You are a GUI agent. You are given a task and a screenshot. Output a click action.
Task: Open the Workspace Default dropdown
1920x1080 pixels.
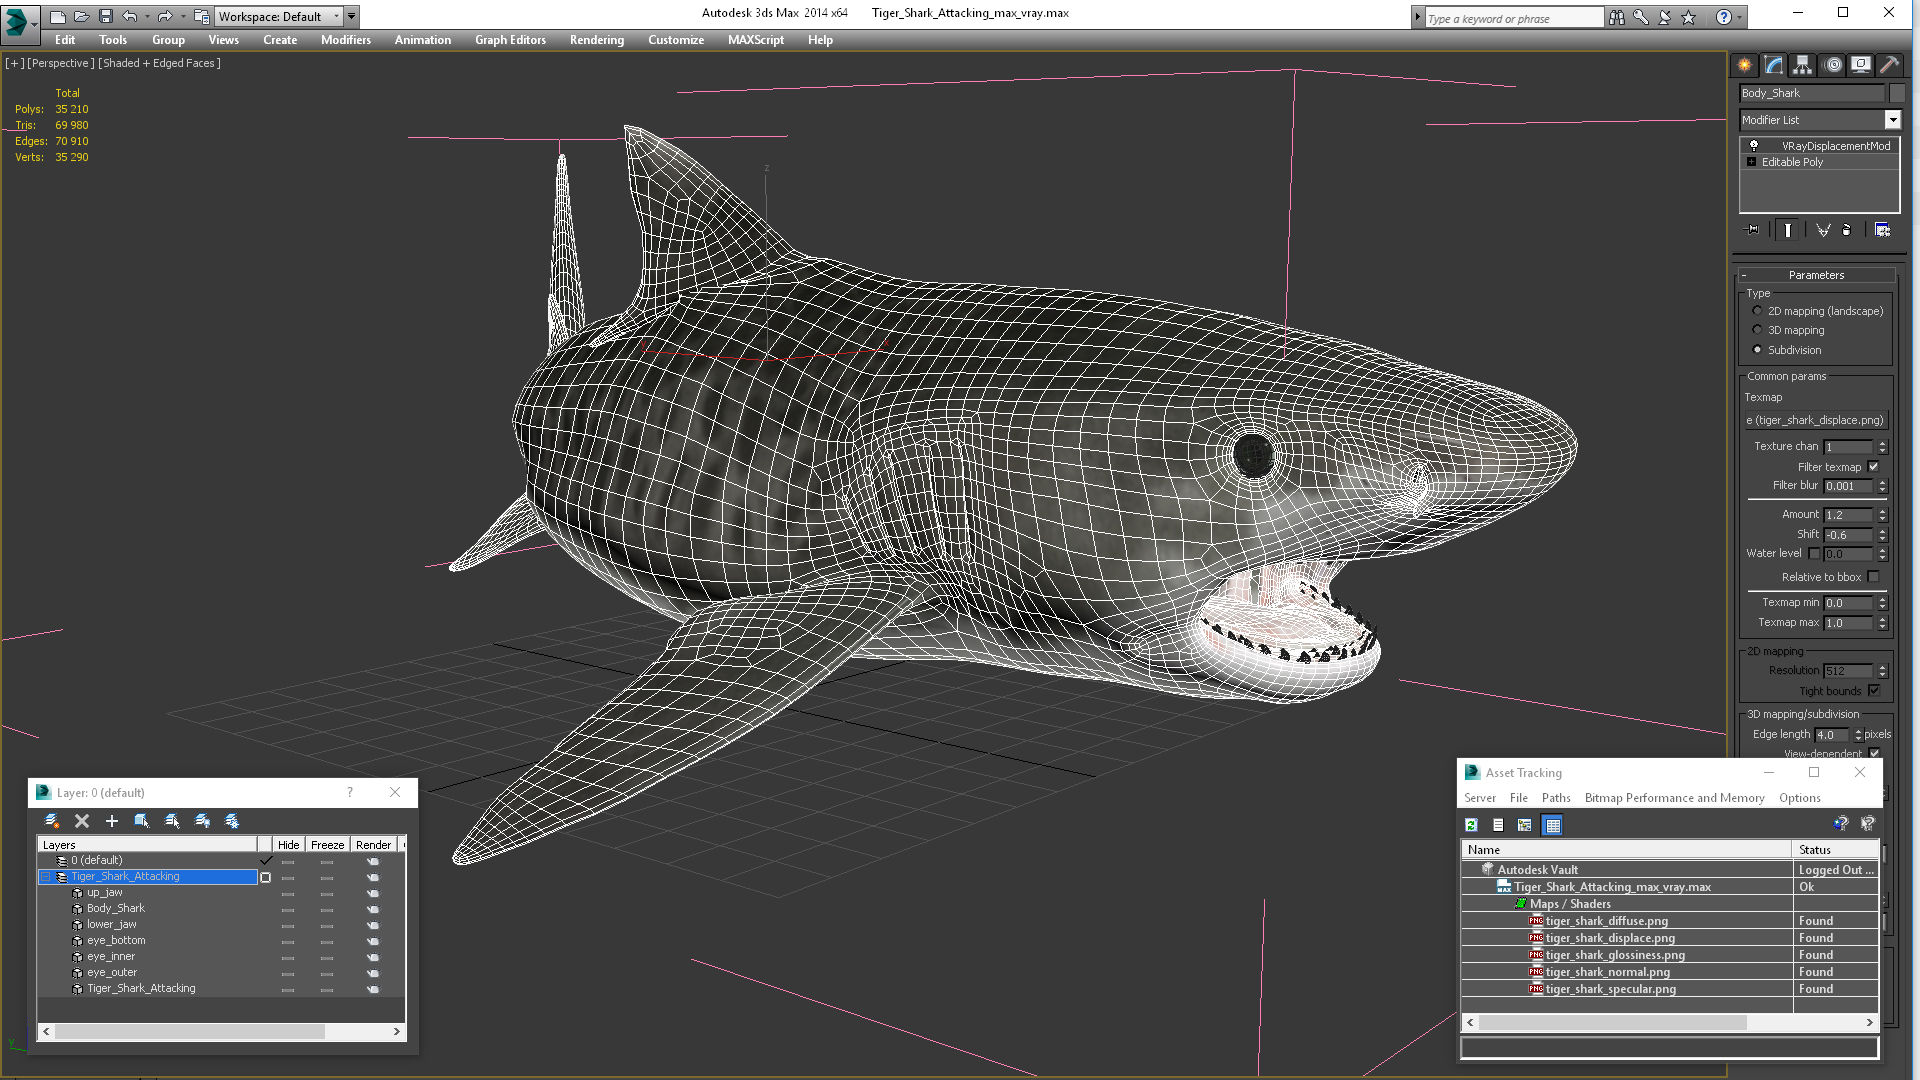click(336, 16)
